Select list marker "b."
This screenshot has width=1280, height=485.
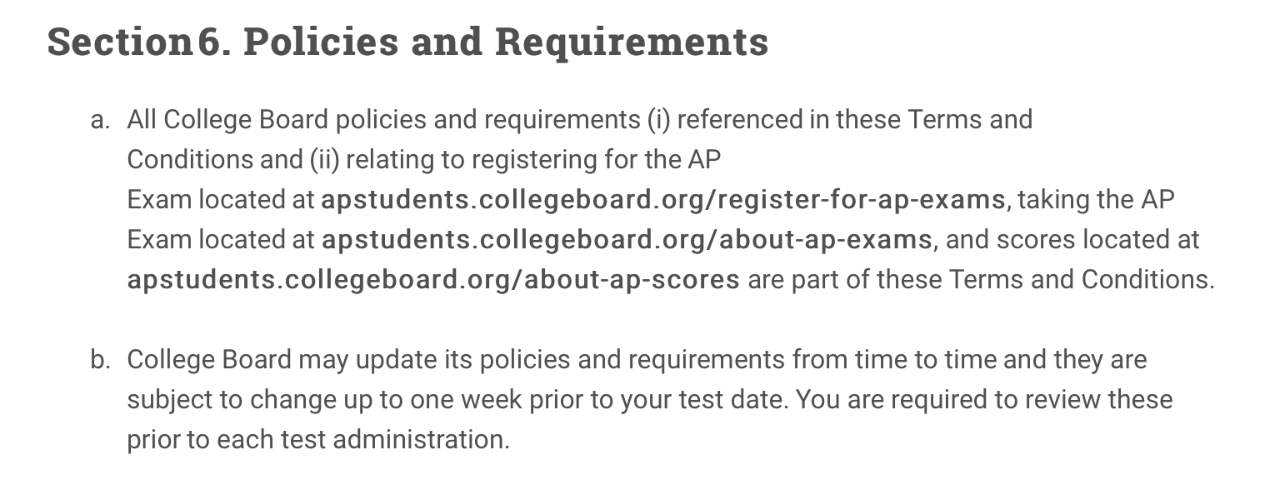[99, 360]
